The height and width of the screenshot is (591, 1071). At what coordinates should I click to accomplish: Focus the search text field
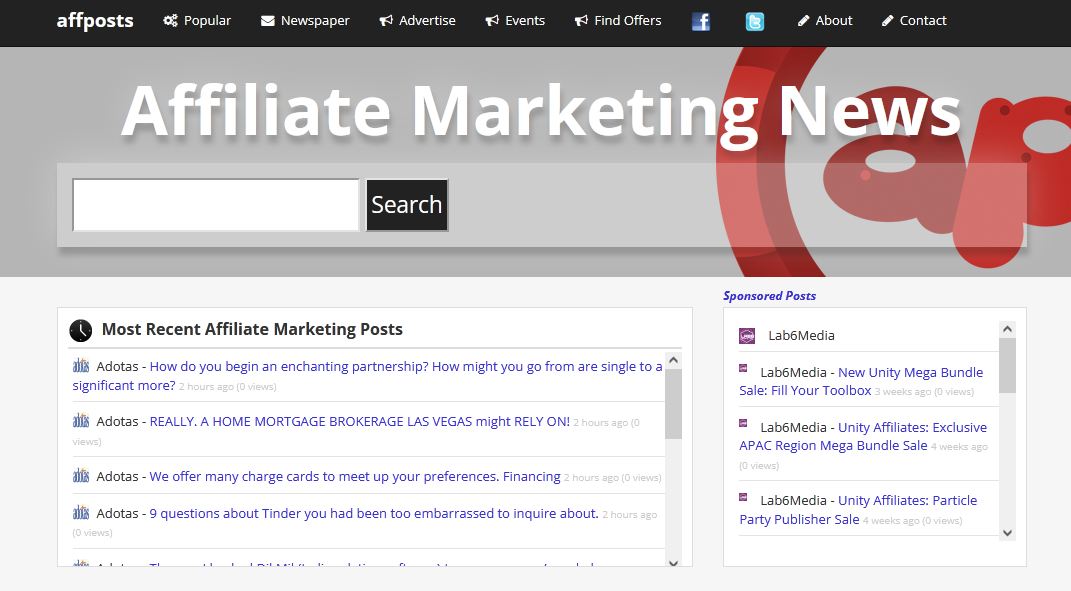216,205
